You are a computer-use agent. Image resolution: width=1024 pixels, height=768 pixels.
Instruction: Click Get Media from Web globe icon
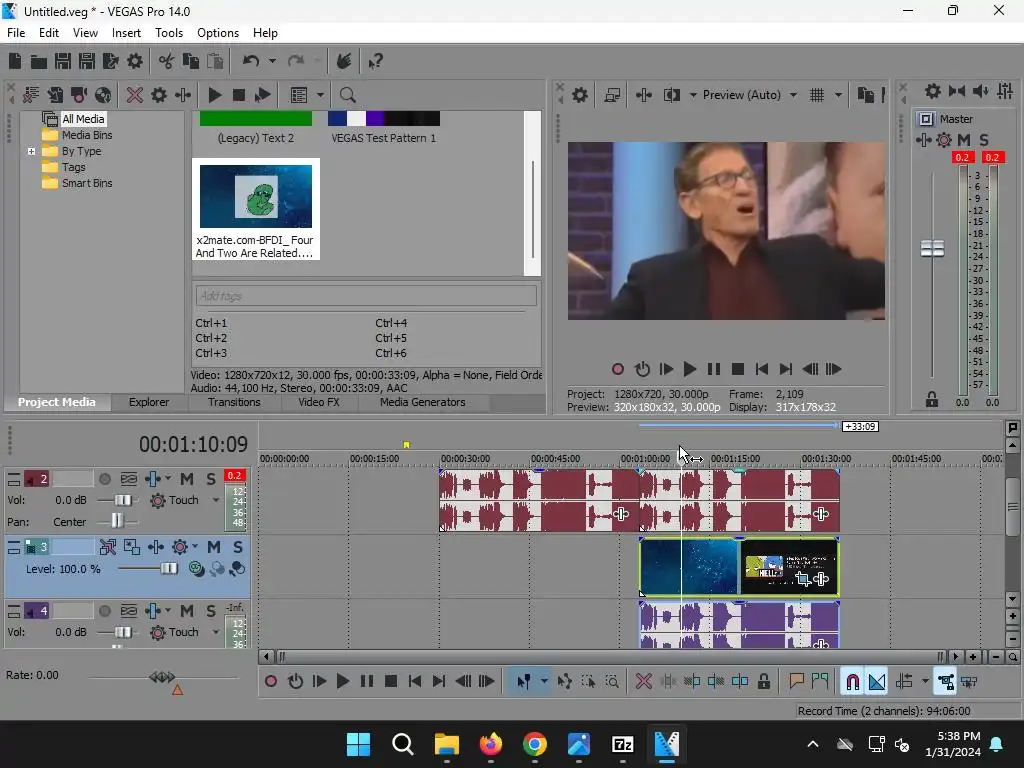click(x=103, y=95)
